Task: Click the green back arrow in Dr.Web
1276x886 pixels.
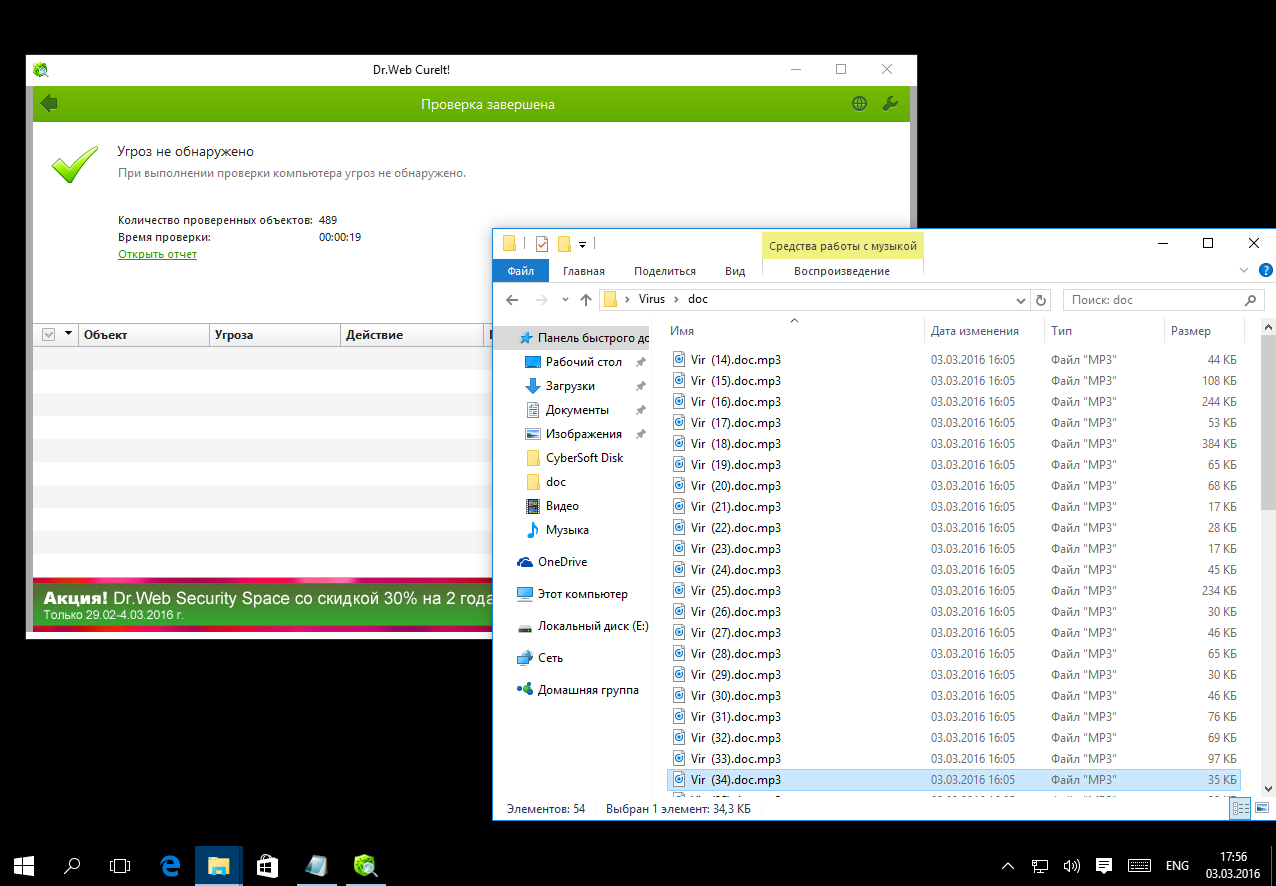Action: [49, 104]
